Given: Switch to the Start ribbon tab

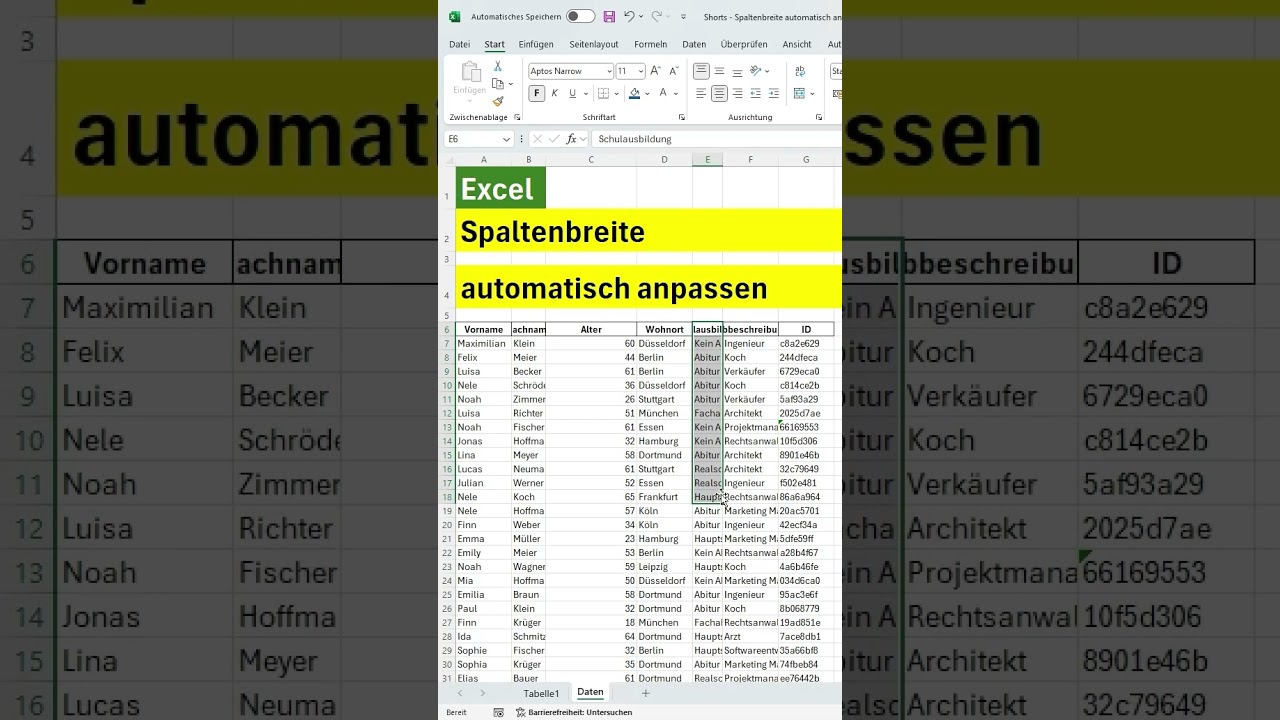Looking at the screenshot, I should [494, 44].
